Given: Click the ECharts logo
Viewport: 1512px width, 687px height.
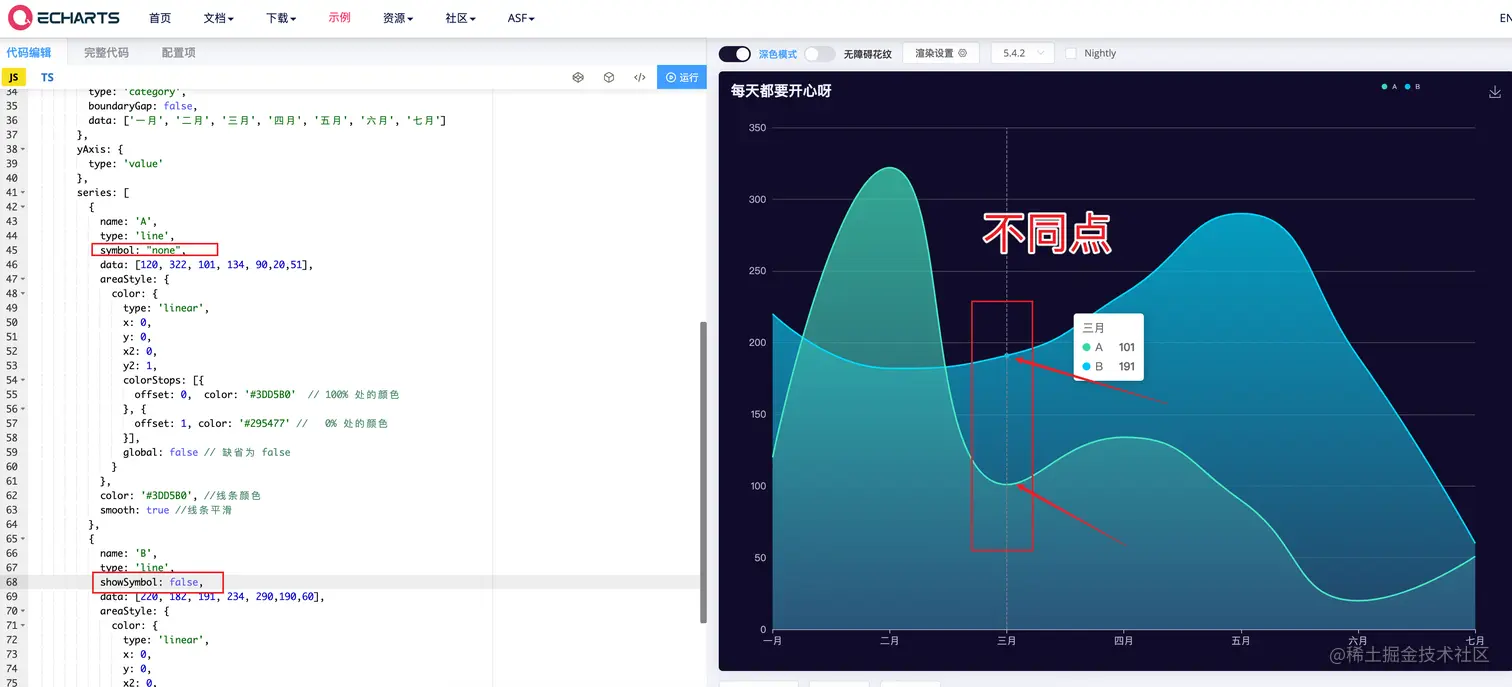Looking at the screenshot, I should (64, 18).
